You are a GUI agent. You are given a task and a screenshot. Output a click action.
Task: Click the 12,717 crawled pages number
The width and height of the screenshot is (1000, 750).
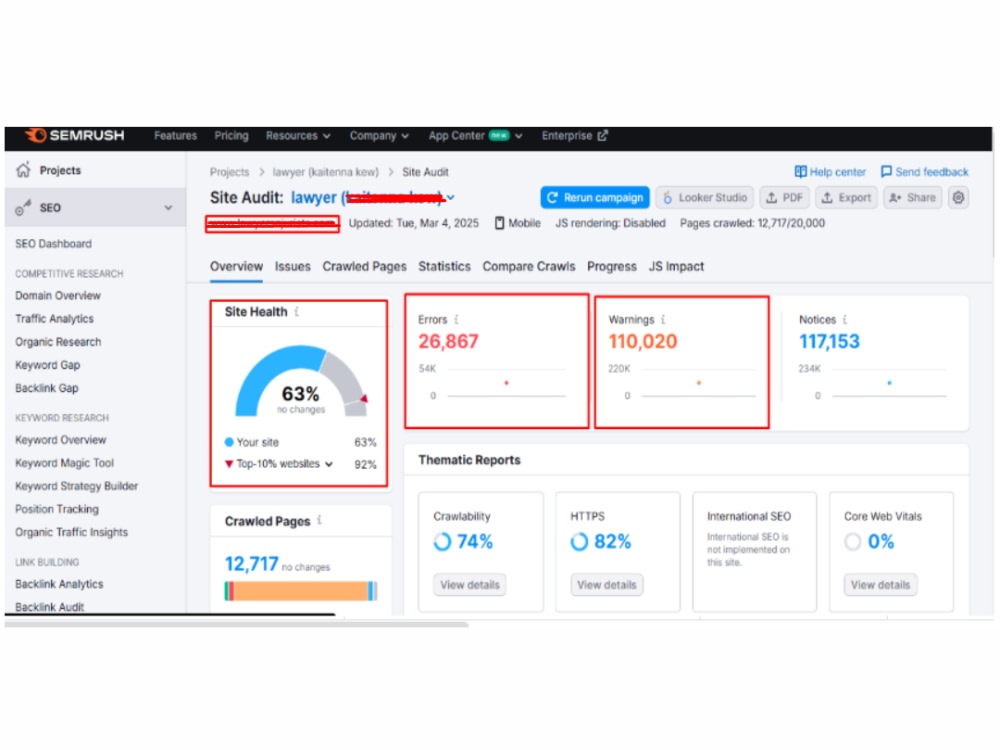(251, 564)
